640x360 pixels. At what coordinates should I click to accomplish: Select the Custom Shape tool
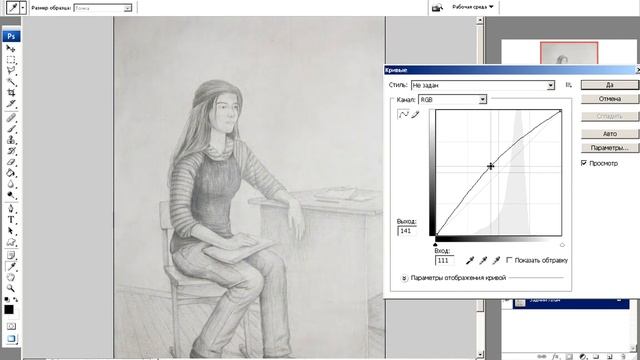11,242
